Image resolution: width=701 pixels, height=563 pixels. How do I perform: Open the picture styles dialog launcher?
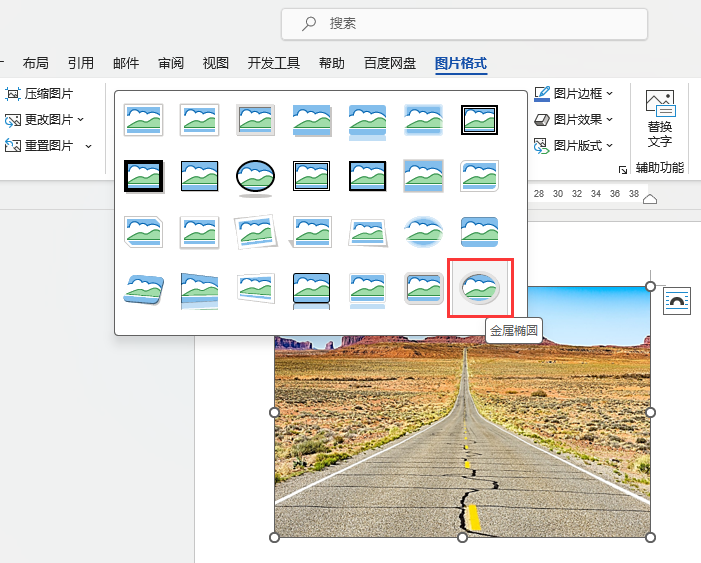point(622,170)
